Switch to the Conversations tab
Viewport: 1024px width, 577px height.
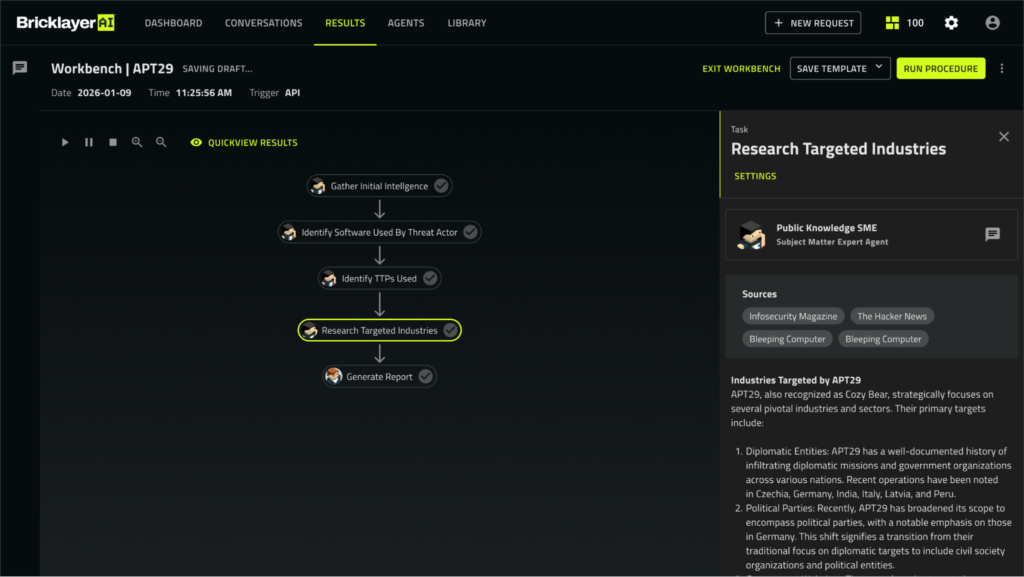tap(263, 23)
